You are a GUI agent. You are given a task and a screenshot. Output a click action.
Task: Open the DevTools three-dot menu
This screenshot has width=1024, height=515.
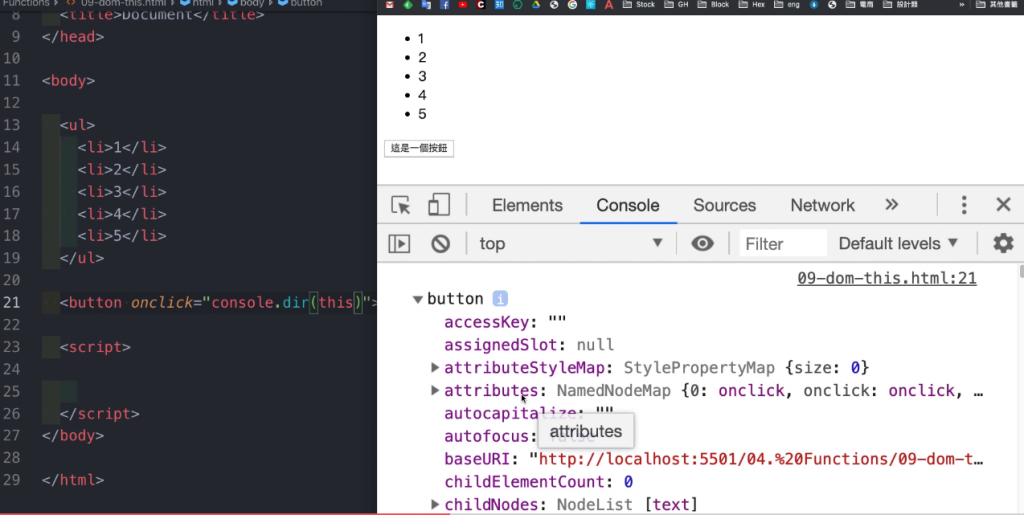pyautogui.click(x=964, y=205)
